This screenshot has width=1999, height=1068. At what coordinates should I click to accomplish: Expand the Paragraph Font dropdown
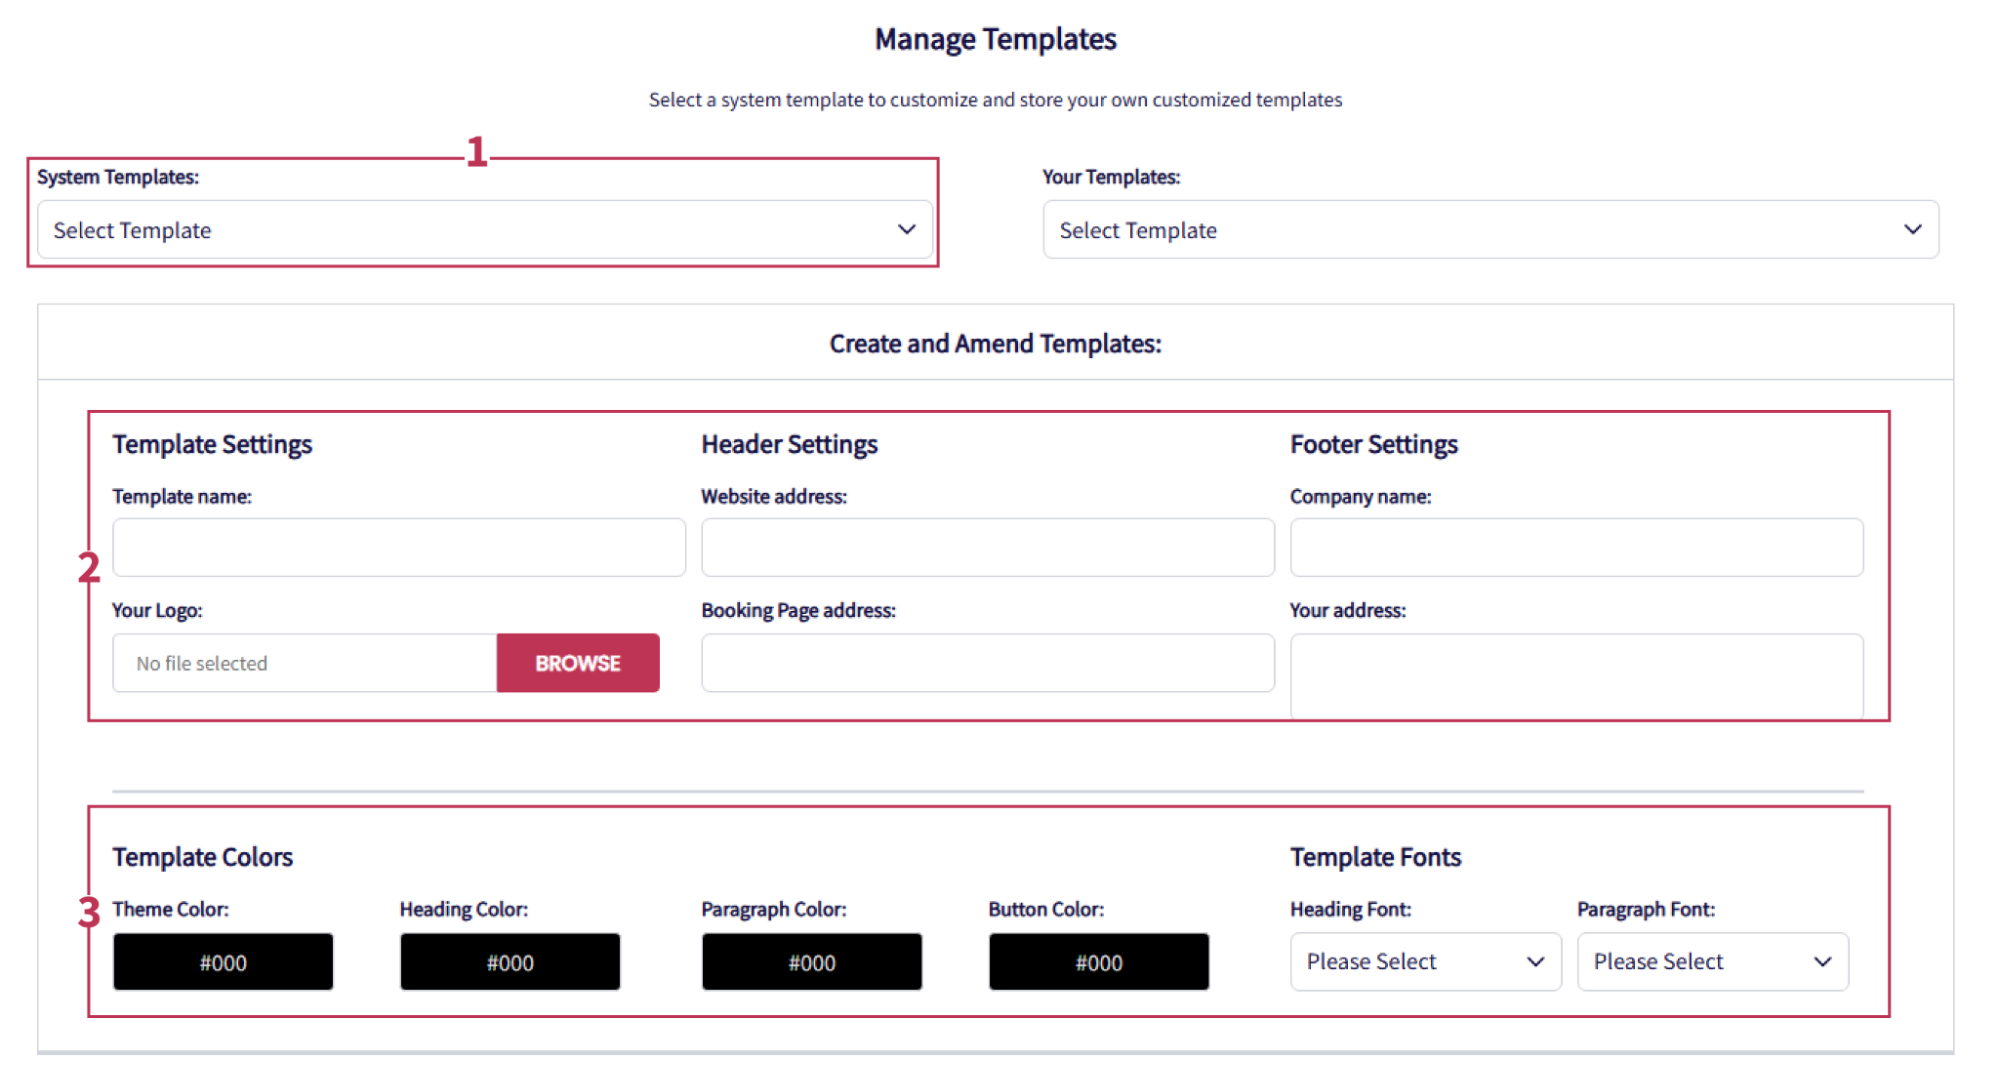(x=1713, y=962)
